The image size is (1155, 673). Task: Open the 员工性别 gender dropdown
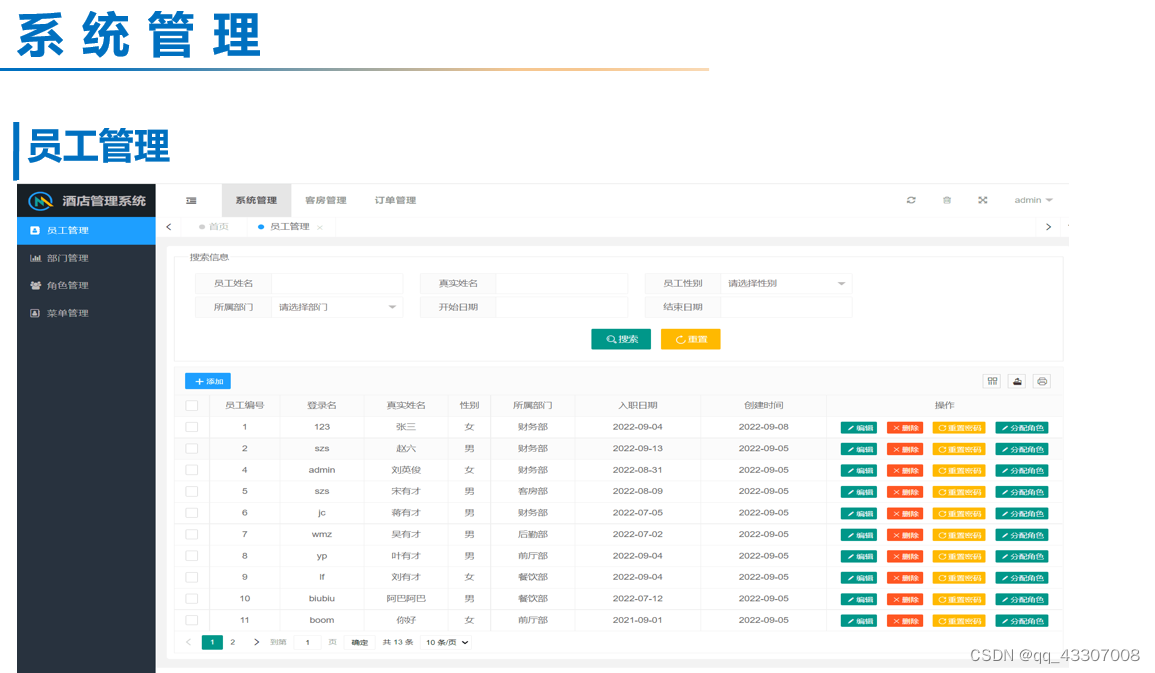pos(786,283)
